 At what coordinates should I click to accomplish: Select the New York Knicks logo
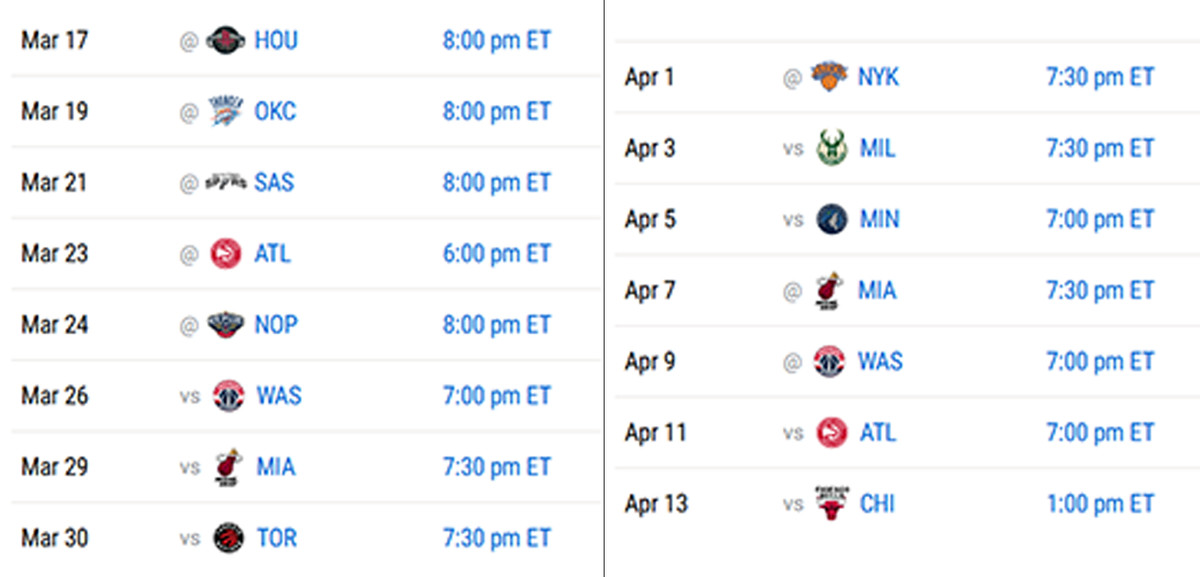click(829, 77)
